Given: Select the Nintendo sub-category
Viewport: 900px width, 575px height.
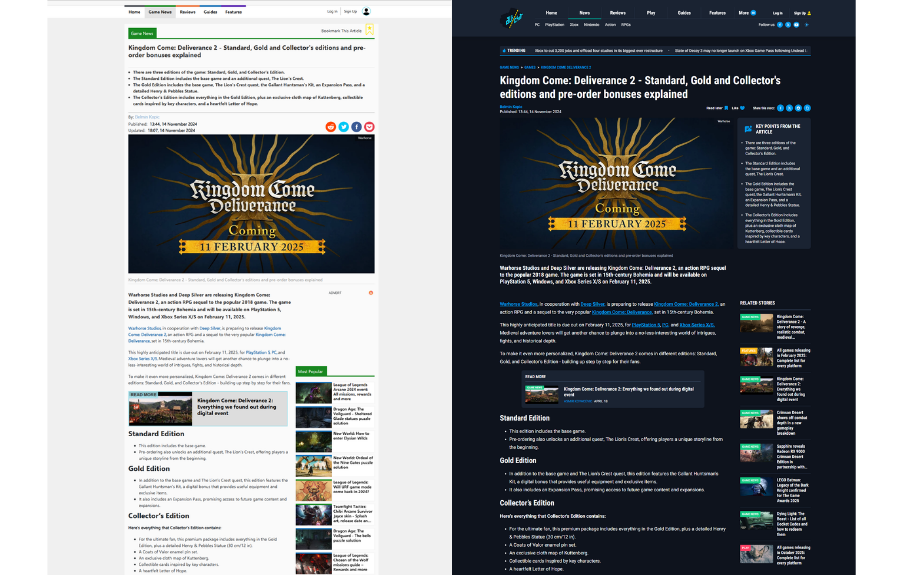Looking at the screenshot, I should click(591, 25).
